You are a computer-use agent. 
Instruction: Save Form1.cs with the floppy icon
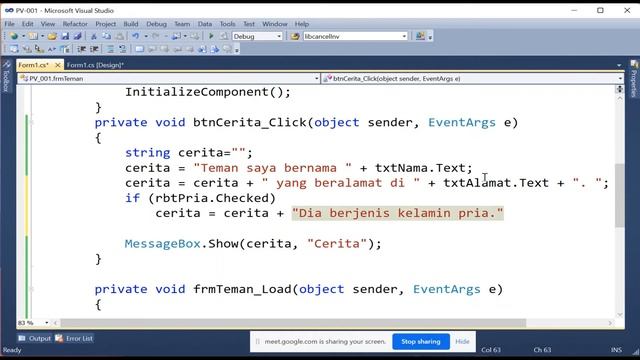coord(65,36)
